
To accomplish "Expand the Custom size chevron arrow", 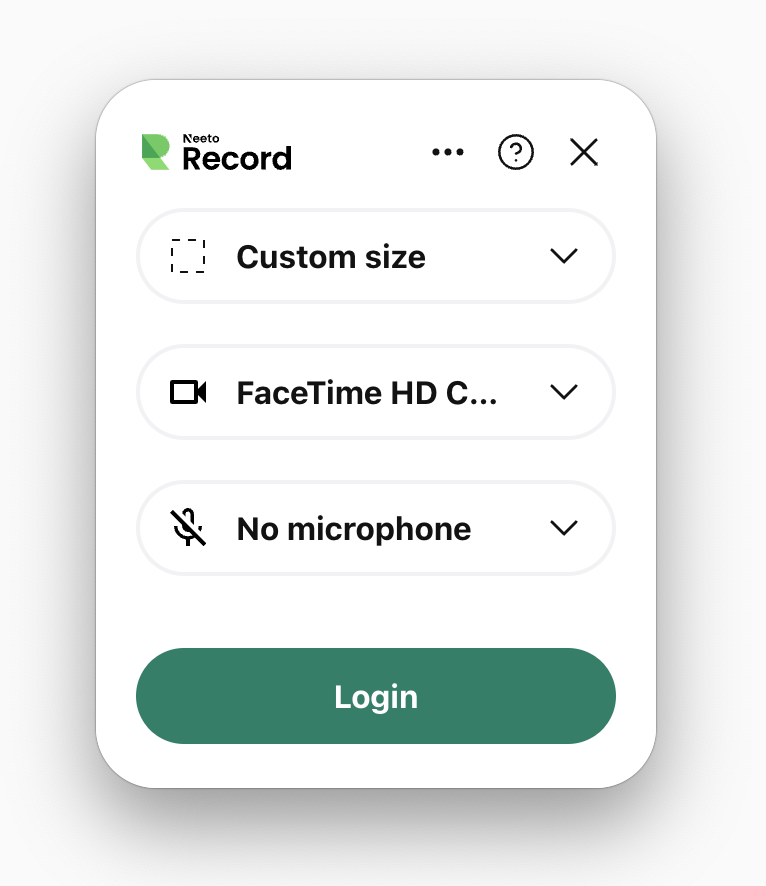I will [564, 256].
